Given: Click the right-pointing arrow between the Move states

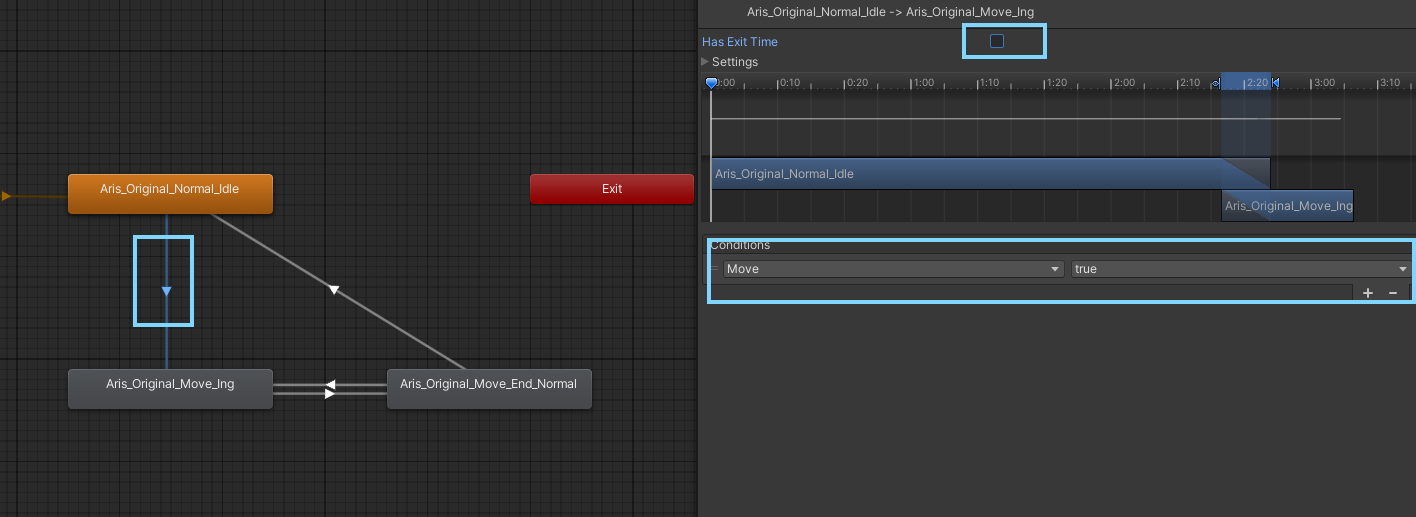Looking at the screenshot, I should [x=329, y=394].
